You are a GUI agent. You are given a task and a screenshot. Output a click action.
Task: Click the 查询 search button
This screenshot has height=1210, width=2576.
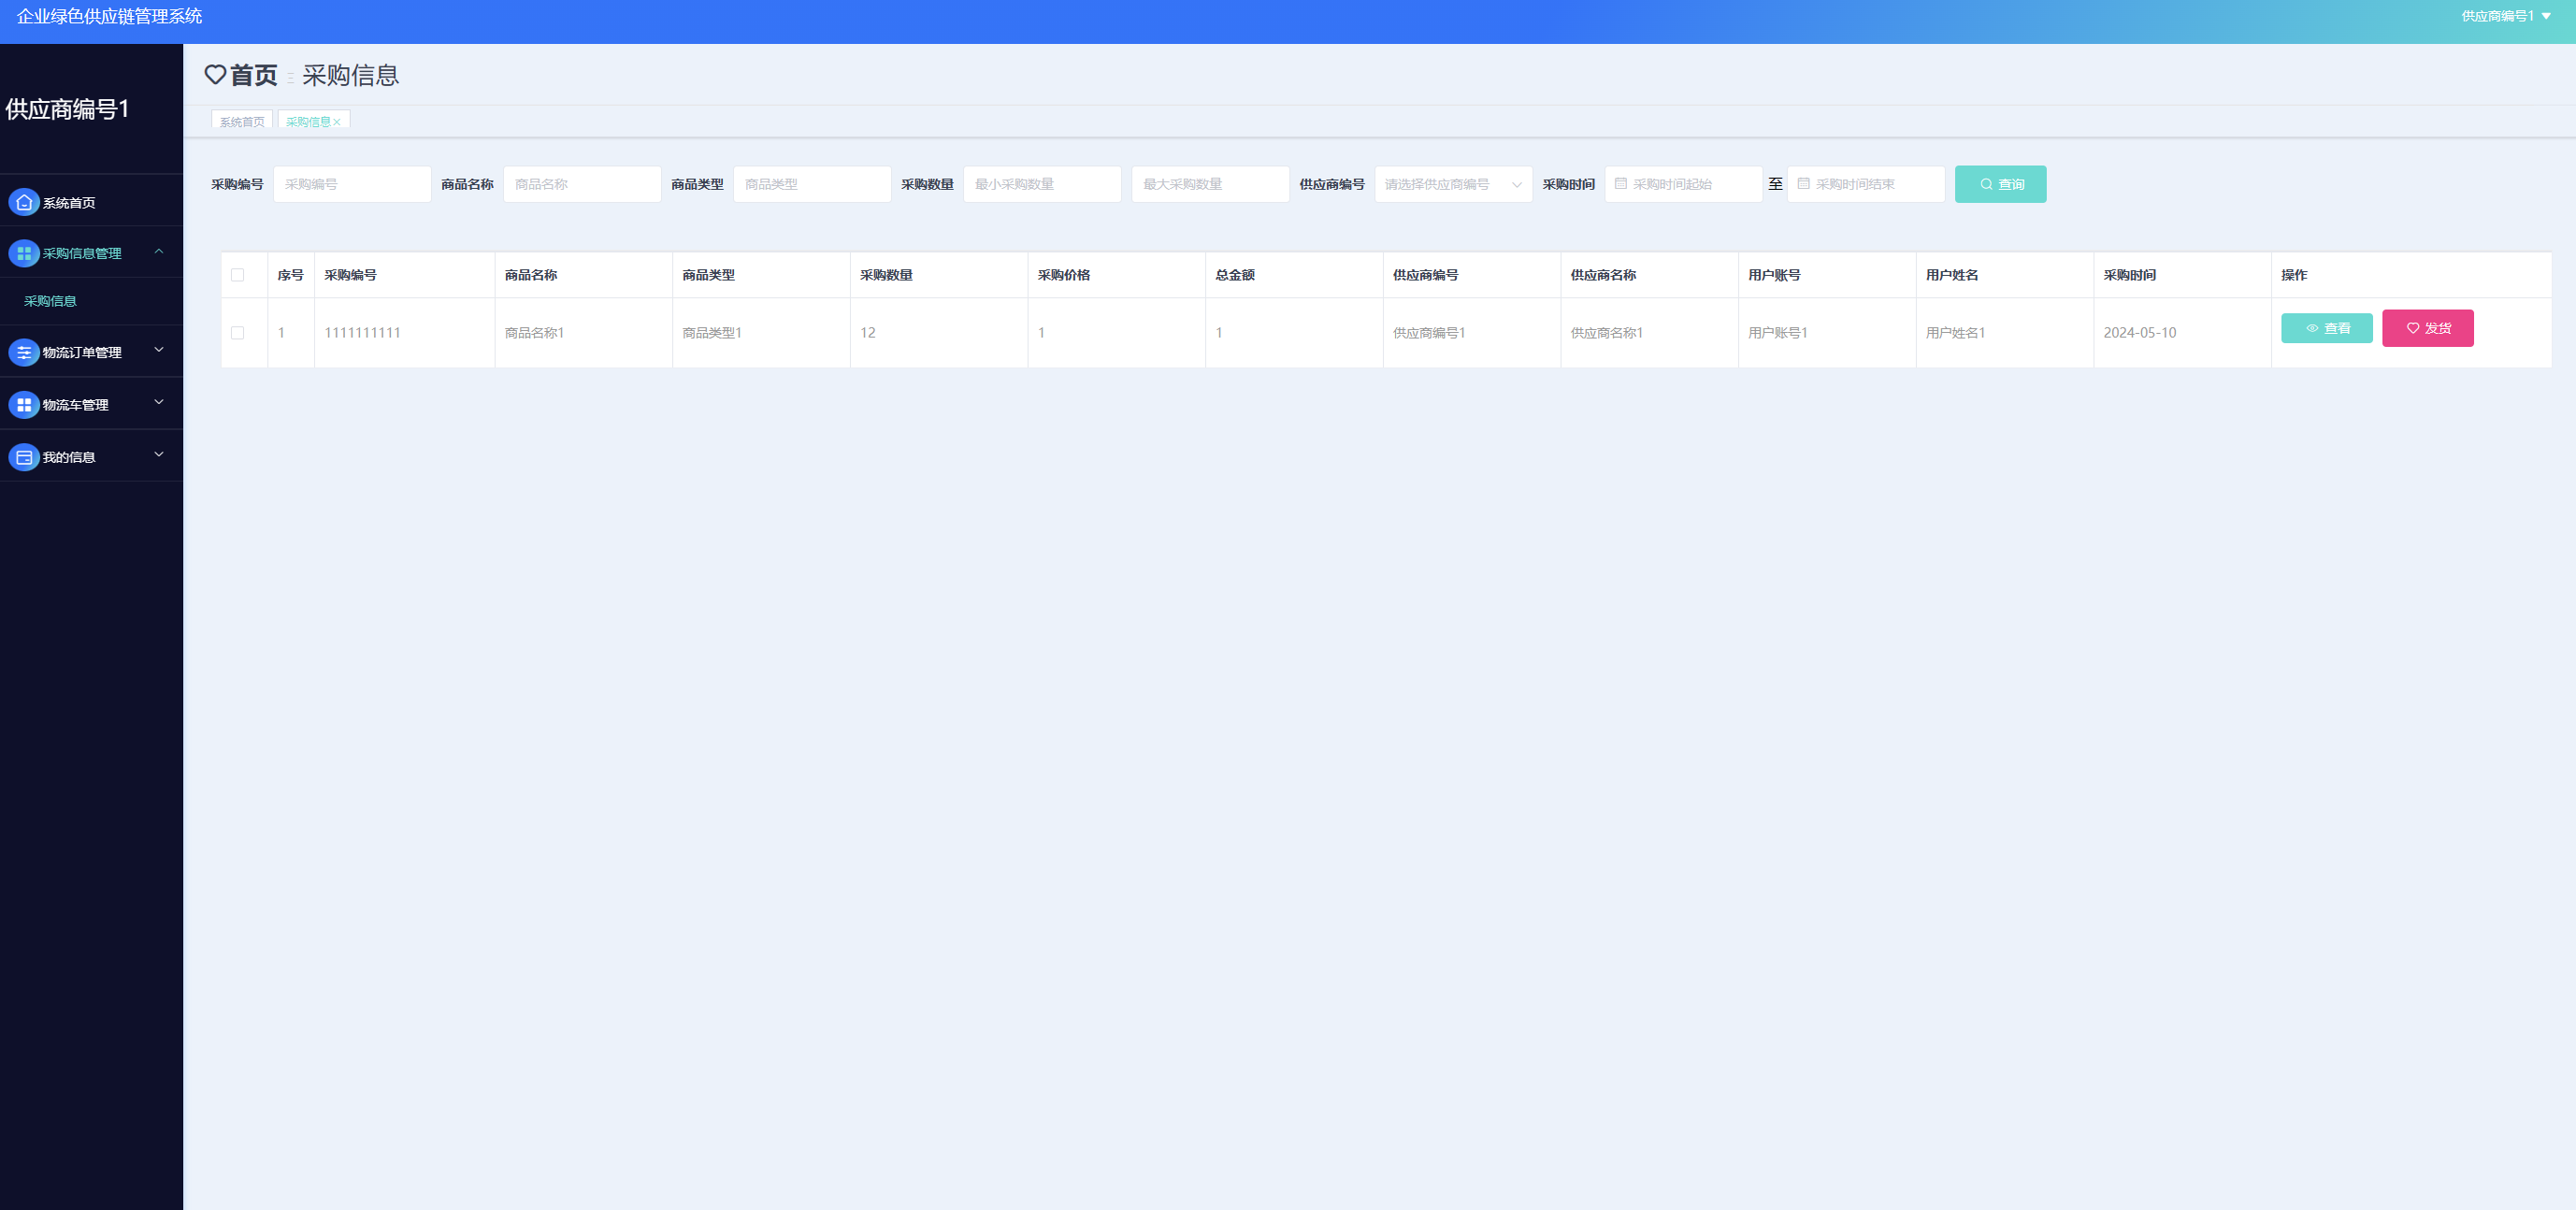click(2000, 184)
